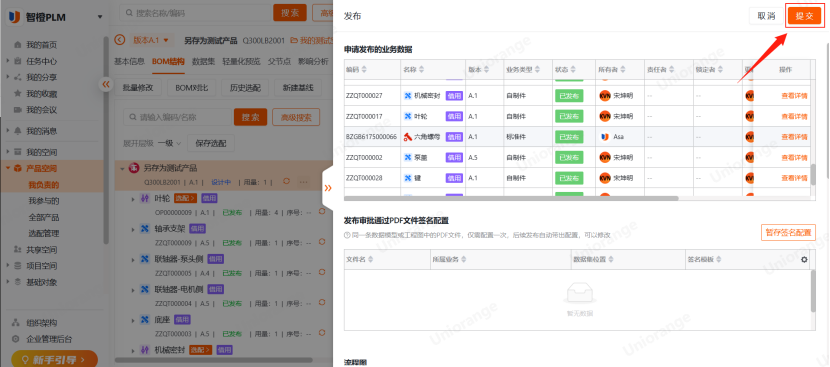Switch to the 数据集 tab
The width and height of the screenshot is (830, 367).
(204, 61)
